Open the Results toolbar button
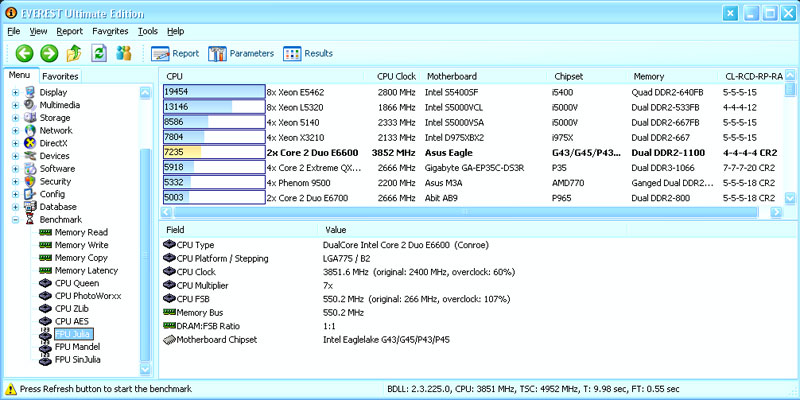The width and height of the screenshot is (800, 400). [308, 54]
